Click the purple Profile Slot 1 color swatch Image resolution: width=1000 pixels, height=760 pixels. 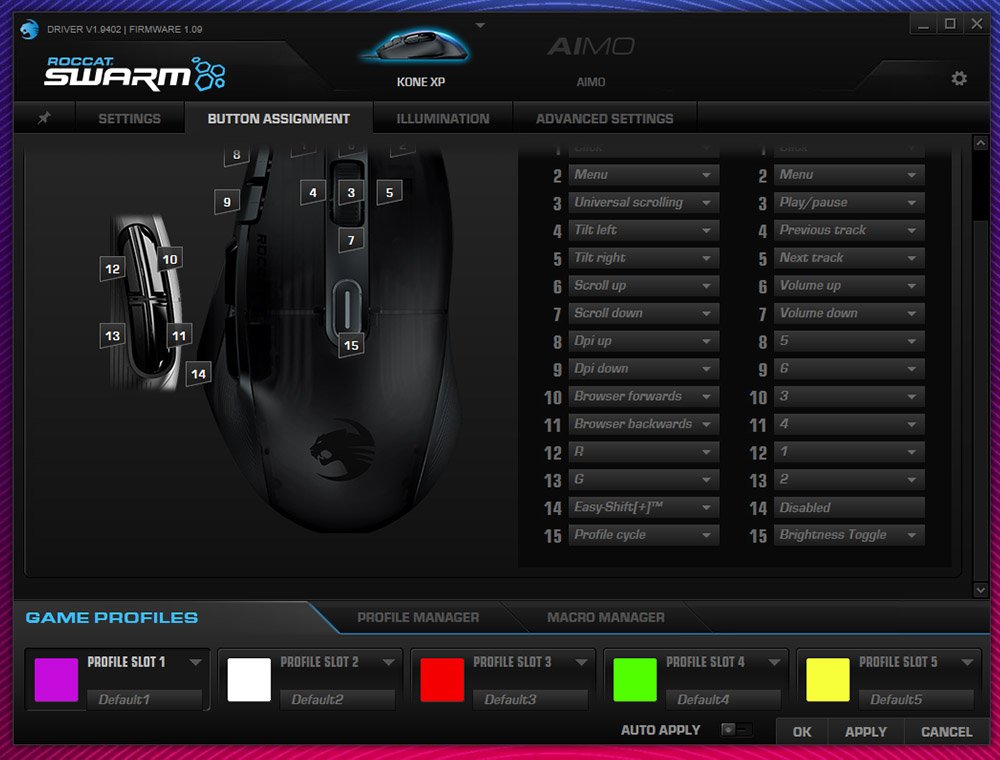click(56, 680)
